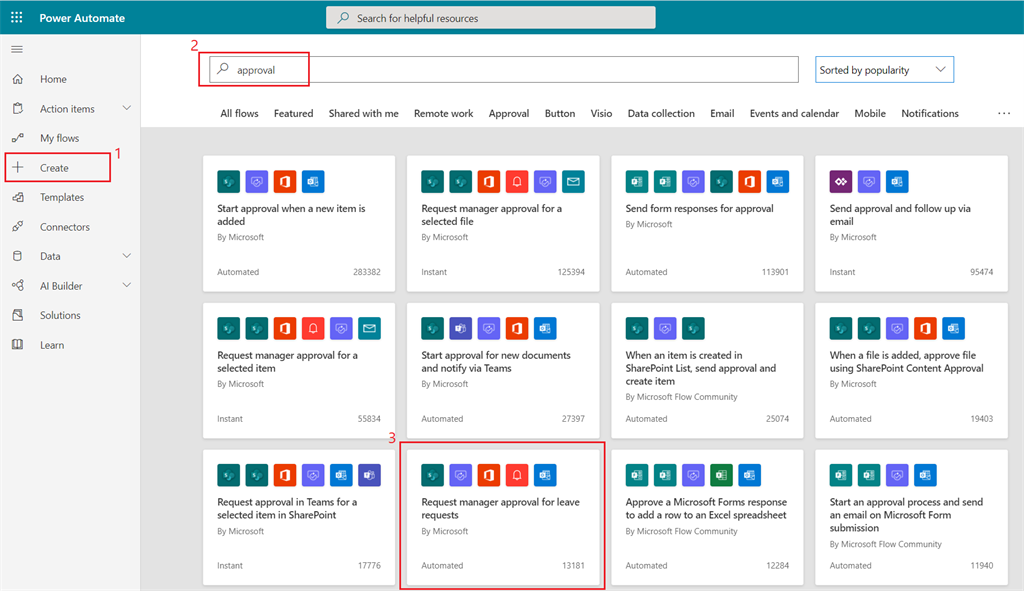Image resolution: width=1024 pixels, height=591 pixels.
Task: Expand the Action items chevron
Action: pos(127,108)
